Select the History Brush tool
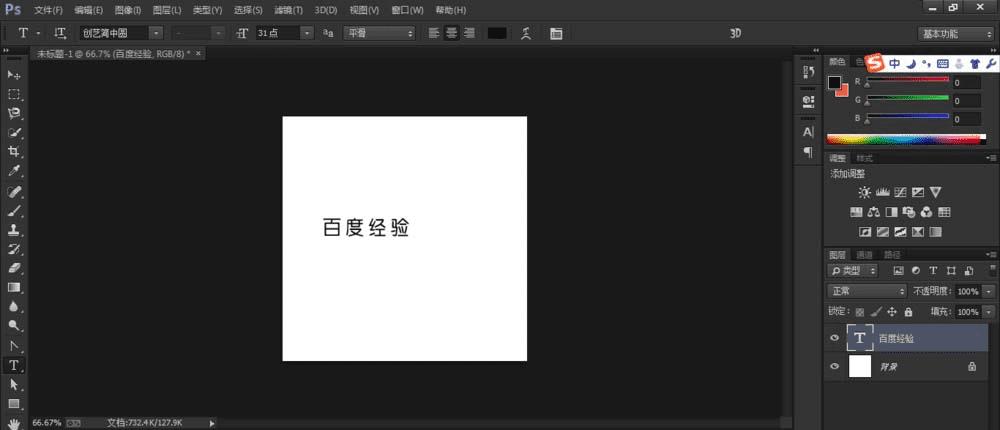This screenshot has width=1000, height=430. (14, 249)
